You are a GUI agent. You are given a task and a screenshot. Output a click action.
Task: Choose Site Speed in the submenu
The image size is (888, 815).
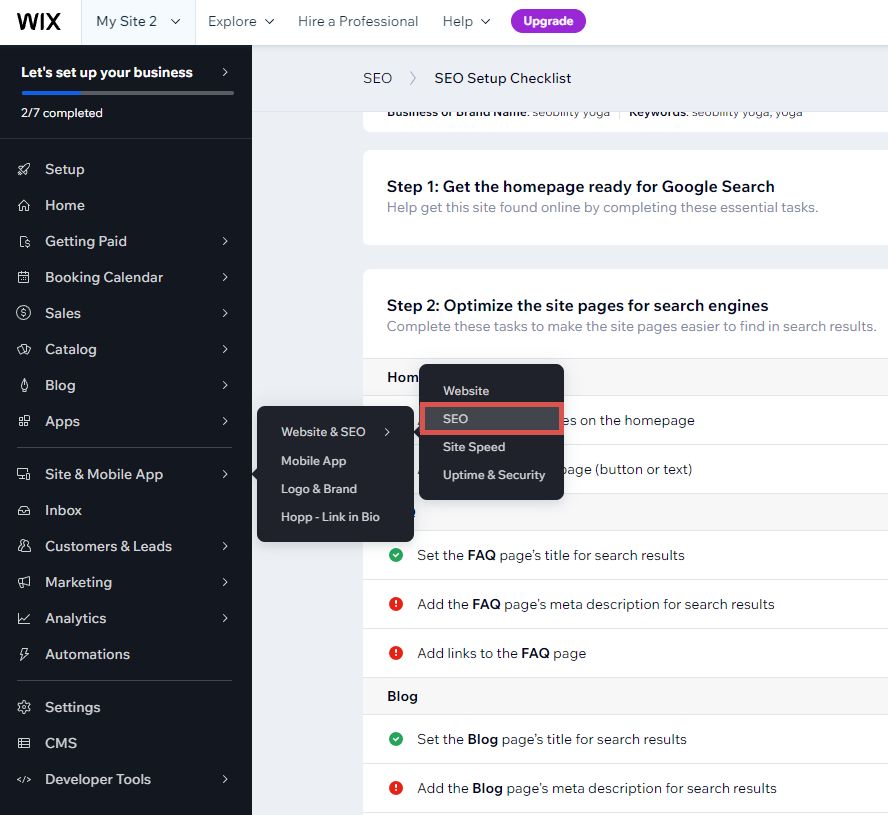tap(472, 447)
